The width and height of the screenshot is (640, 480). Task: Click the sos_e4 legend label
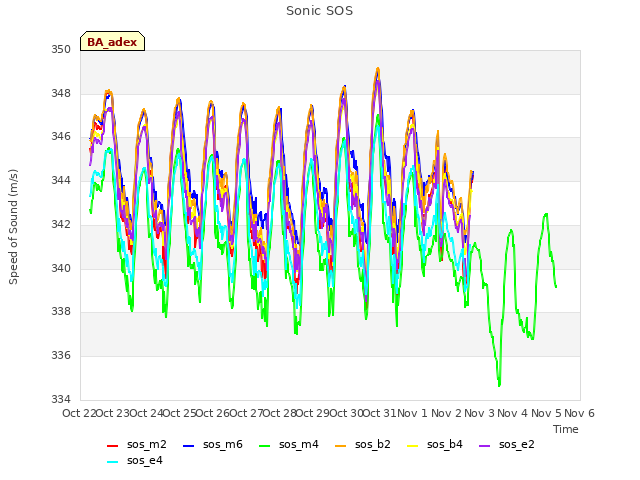144,460
